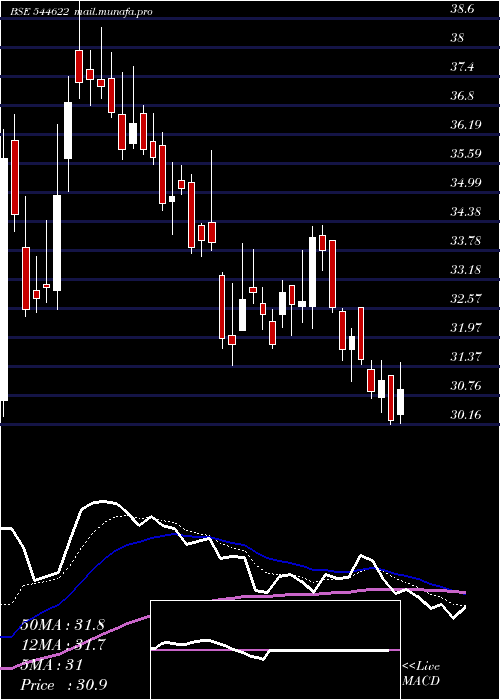Click the 35.59 price axis label
The image size is (500, 700).
pos(466,154)
